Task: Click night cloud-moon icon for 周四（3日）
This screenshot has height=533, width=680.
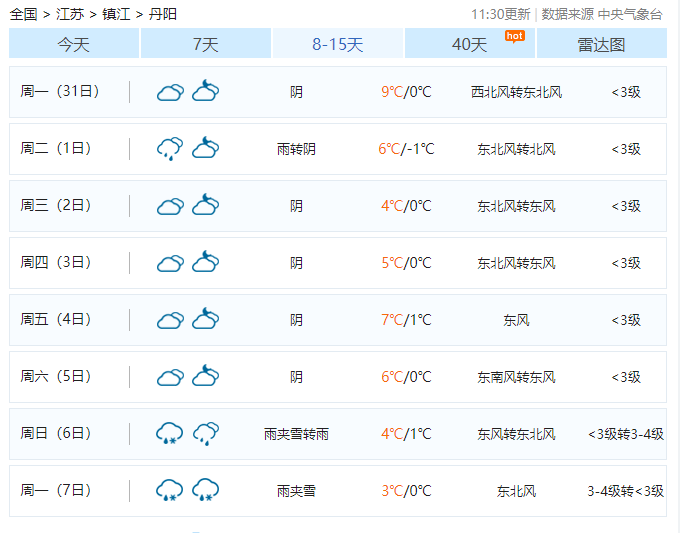Action: click(x=206, y=261)
